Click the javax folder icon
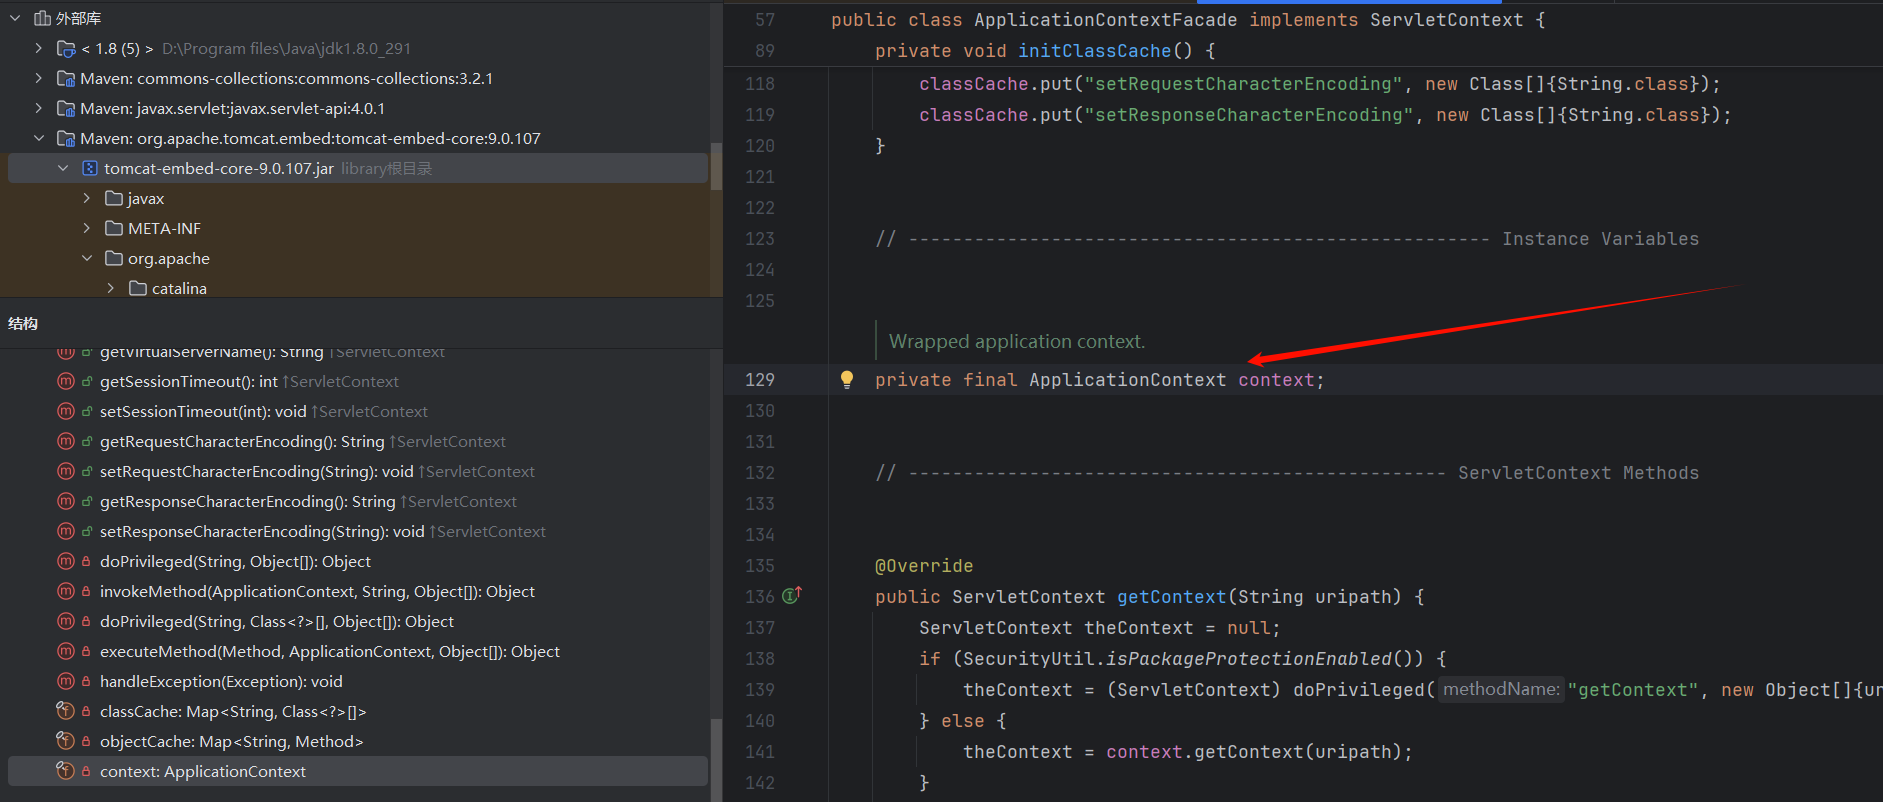1883x802 pixels. (114, 198)
